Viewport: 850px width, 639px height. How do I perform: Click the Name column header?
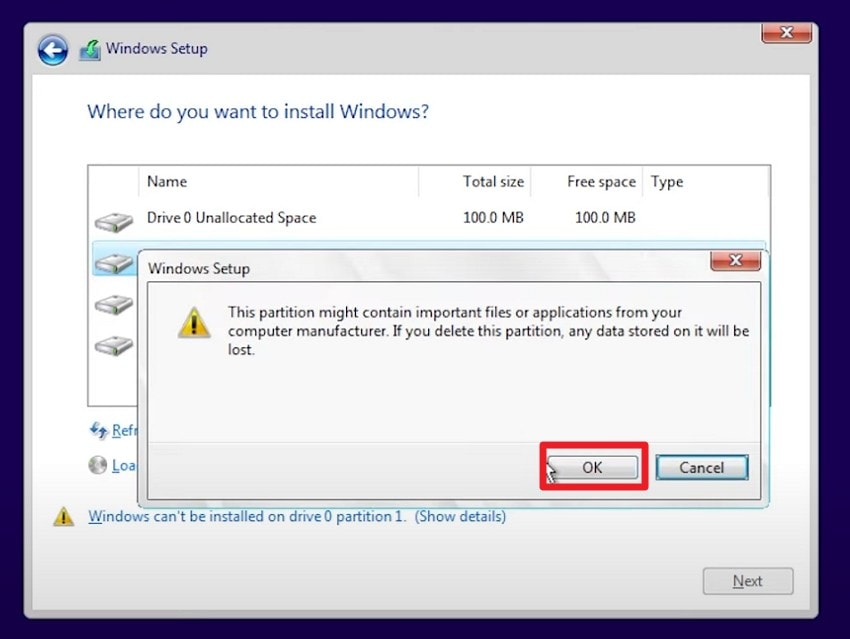[166, 182]
